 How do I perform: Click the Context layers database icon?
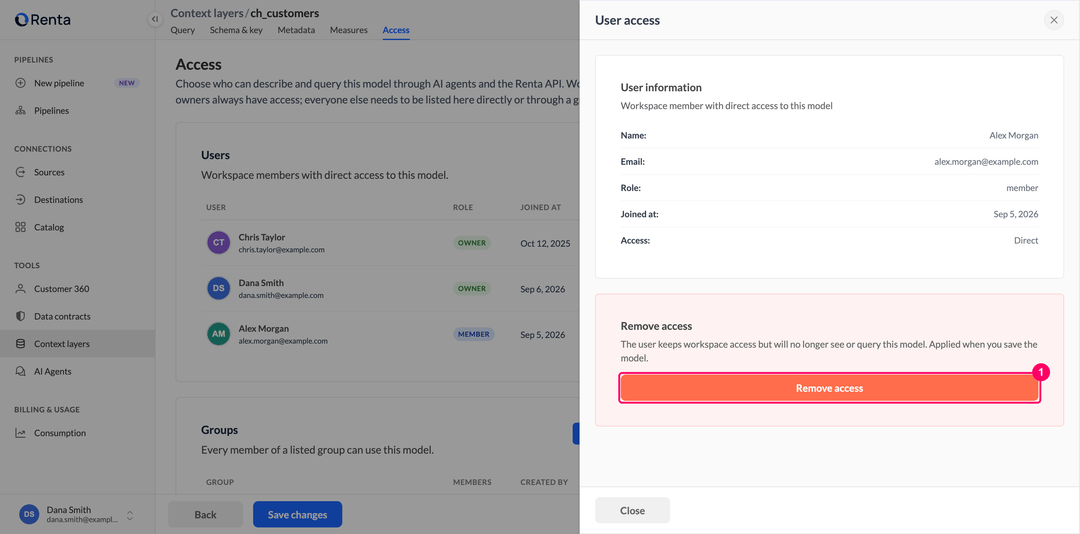[x=21, y=344]
